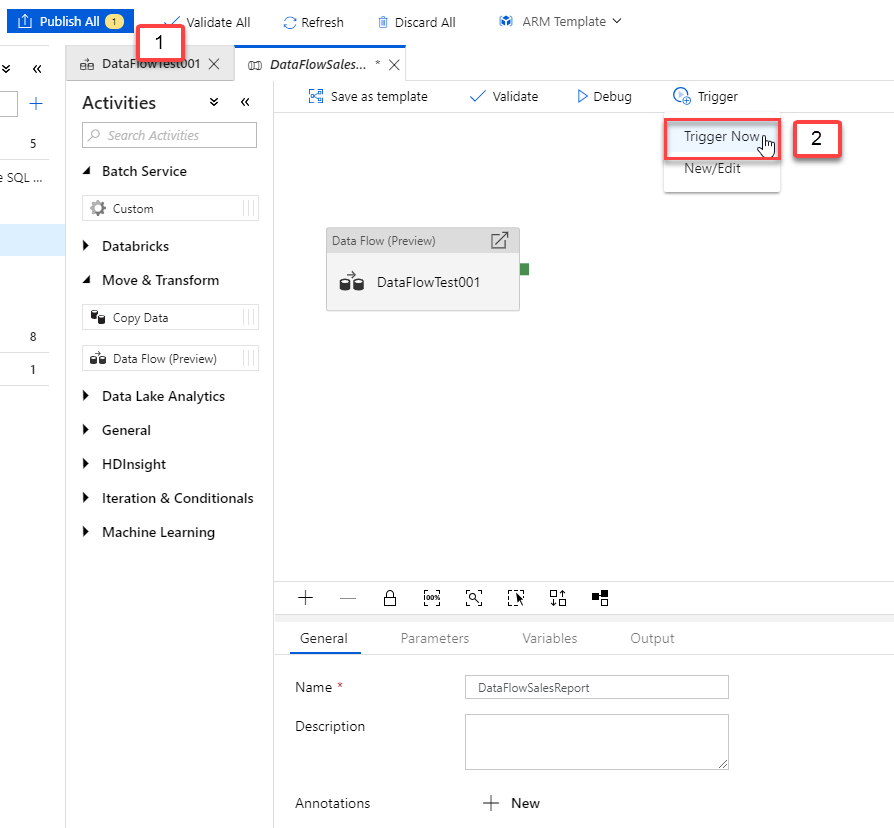This screenshot has width=894, height=828.
Task: Expand Data Lake Analytics
Action: 86,396
